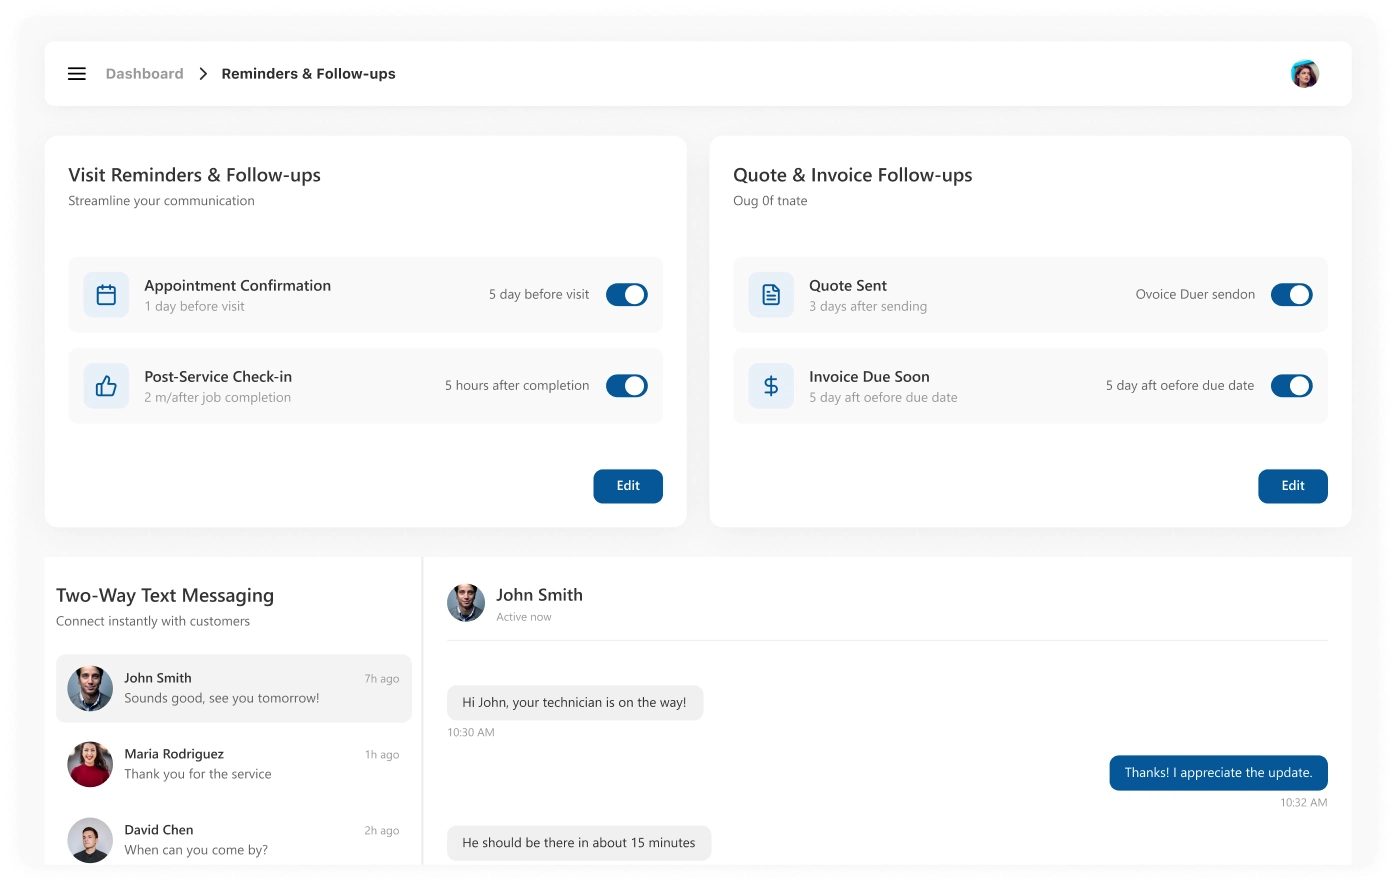Viewport: 1397px width, 888px height.
Task: Toggle the Quote Sent follow-up switch
Action: 1291,295
